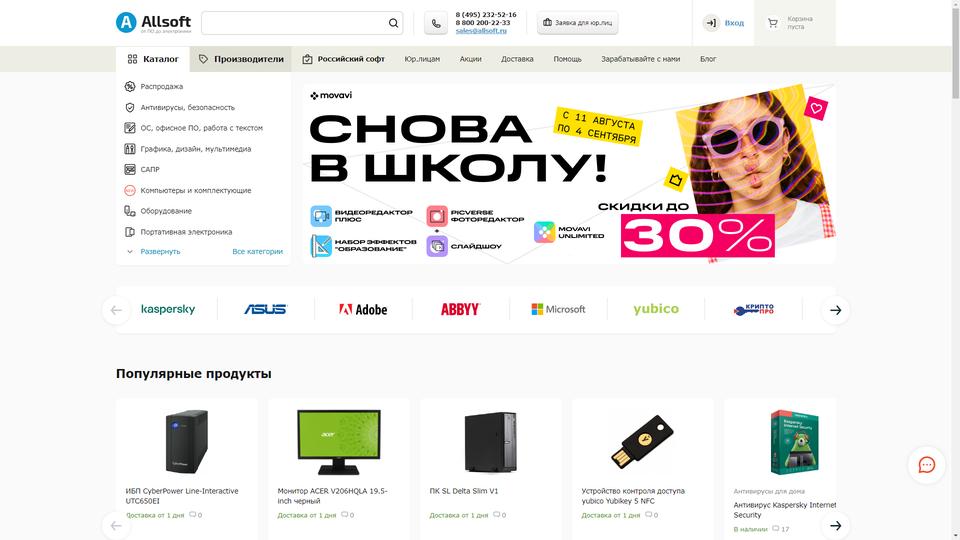Click into the search input field

[294, 23]
